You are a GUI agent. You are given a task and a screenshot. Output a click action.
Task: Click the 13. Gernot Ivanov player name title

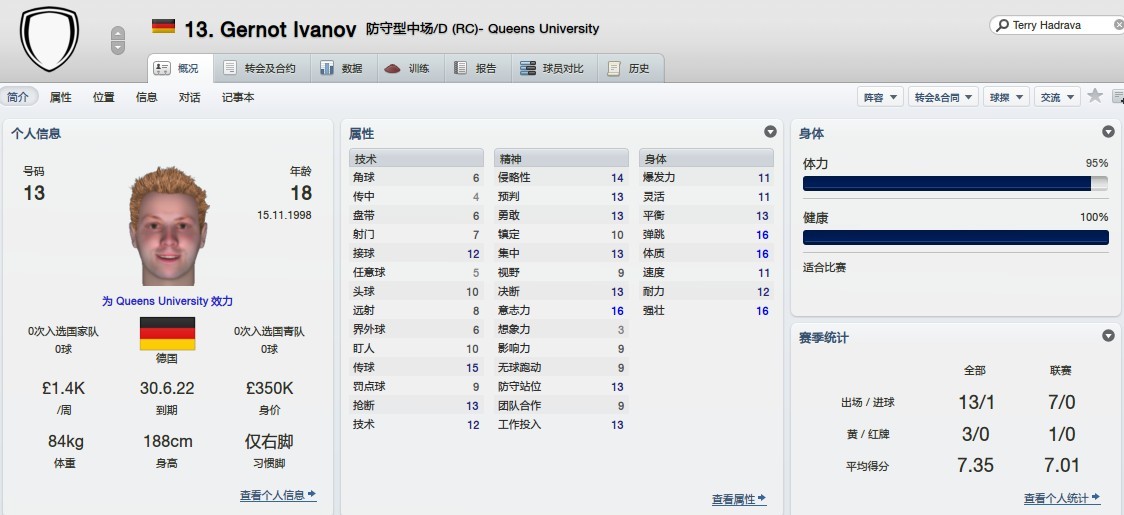click(270, 29)
